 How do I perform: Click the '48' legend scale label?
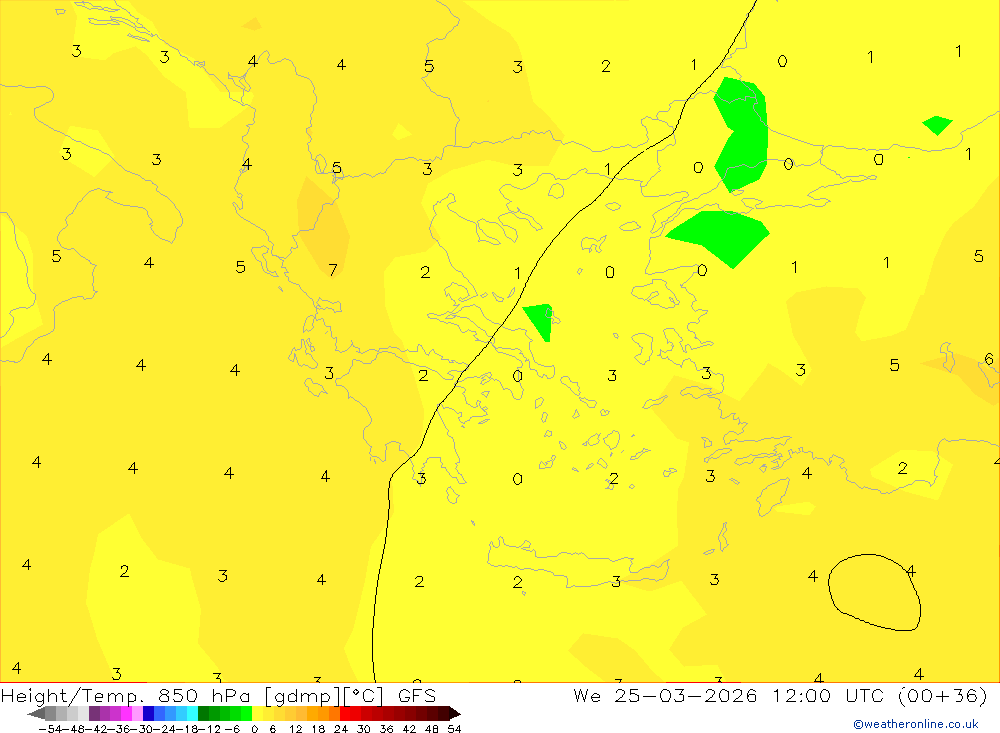coord(432,729)
